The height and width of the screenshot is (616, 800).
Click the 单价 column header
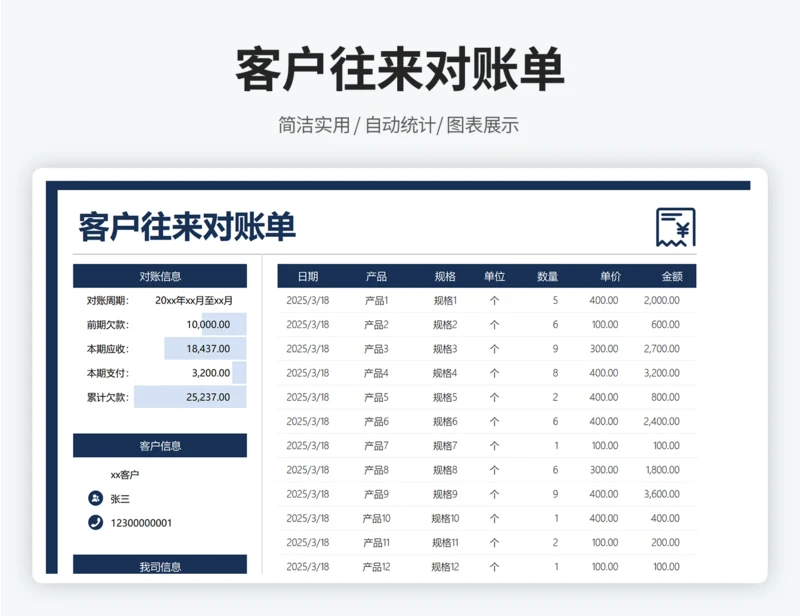(610, 277)
